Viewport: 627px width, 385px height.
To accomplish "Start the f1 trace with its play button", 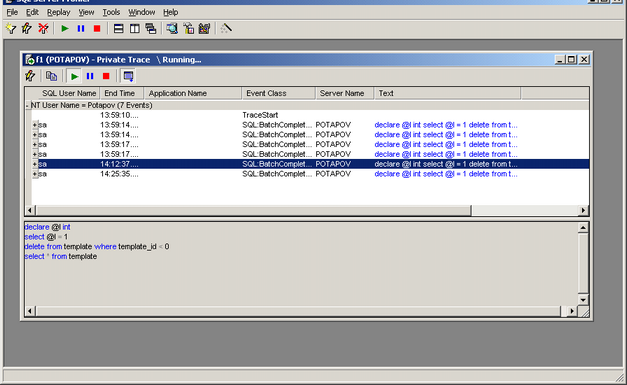I will click(74, 76).
